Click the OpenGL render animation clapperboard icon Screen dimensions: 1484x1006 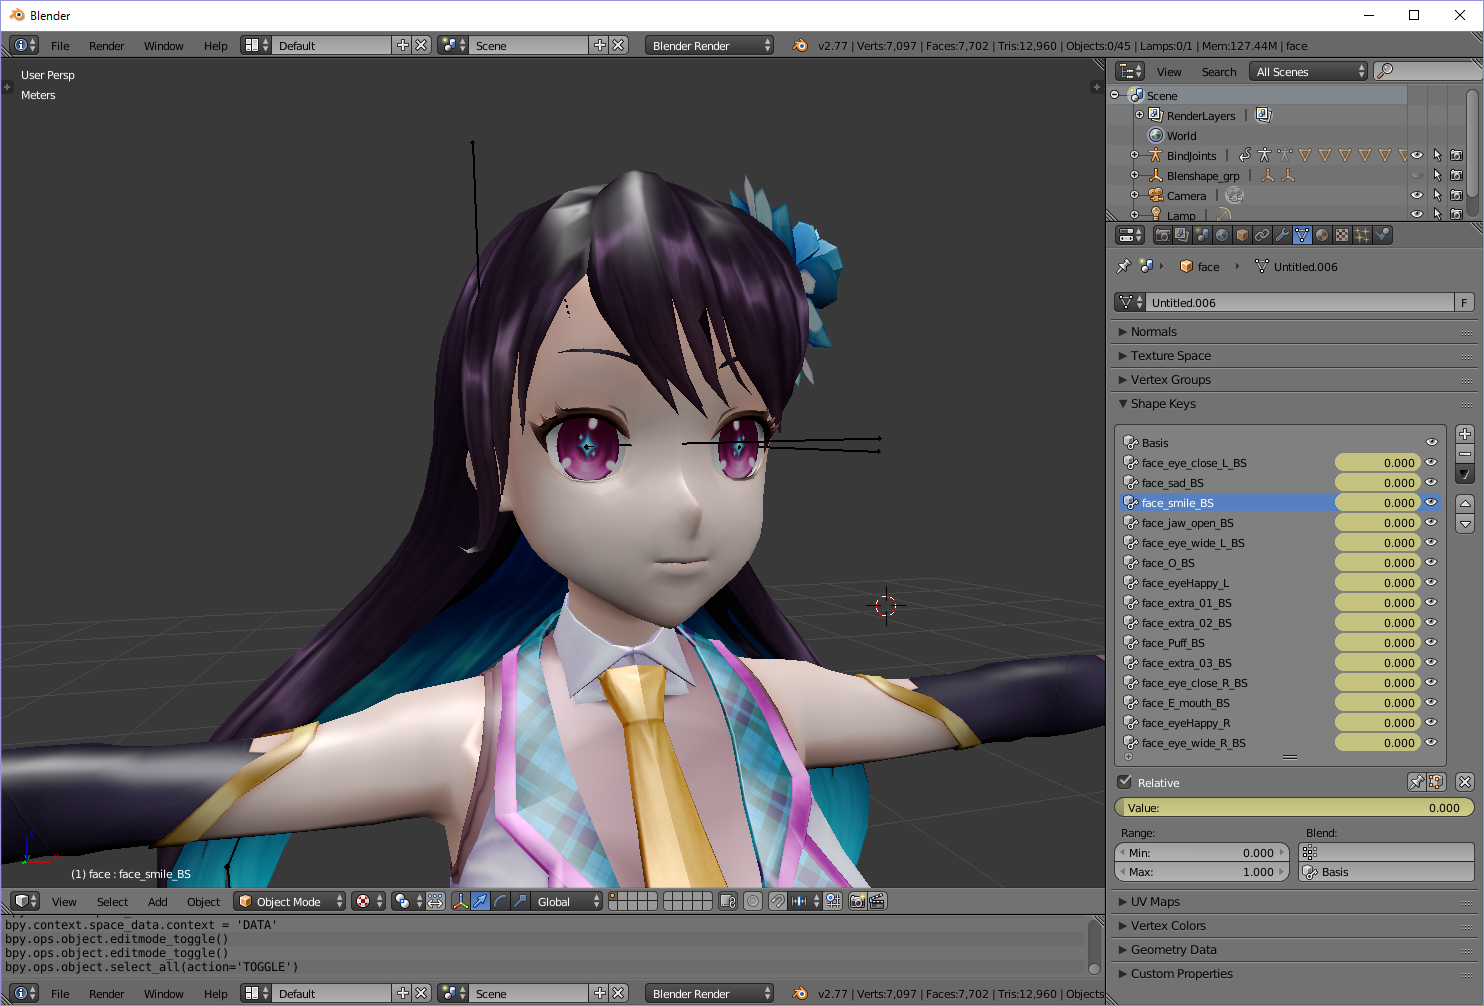coord(877,901)
